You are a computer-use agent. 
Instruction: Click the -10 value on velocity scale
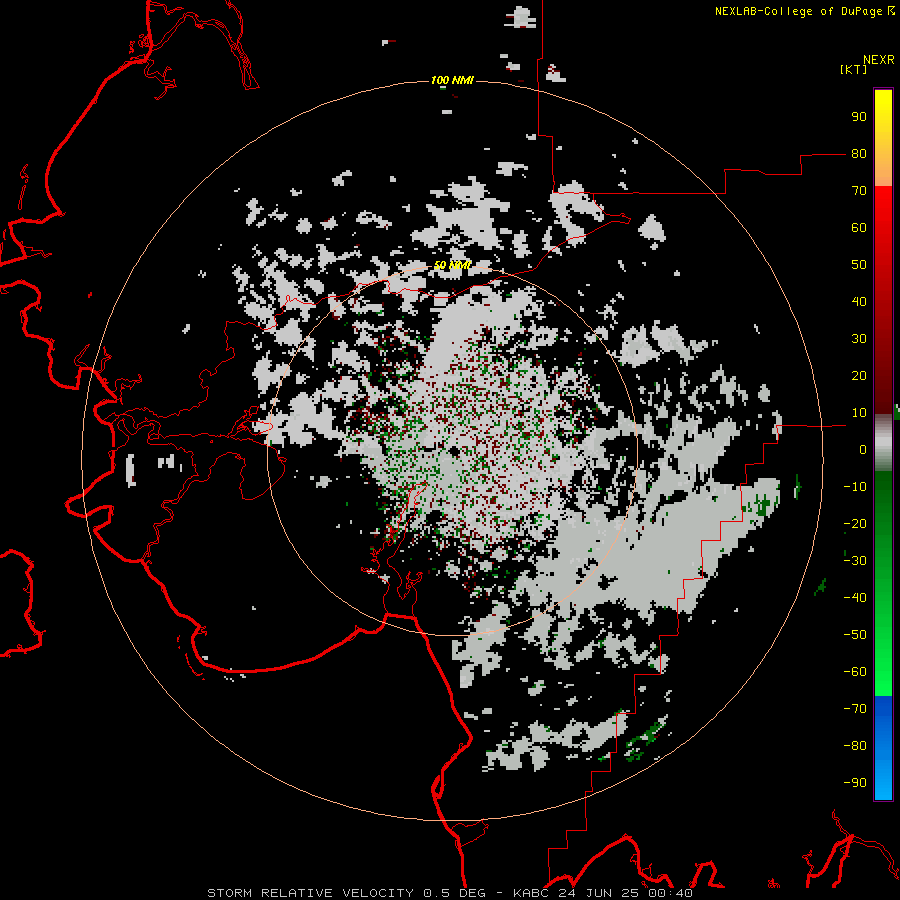coord(855,487)
